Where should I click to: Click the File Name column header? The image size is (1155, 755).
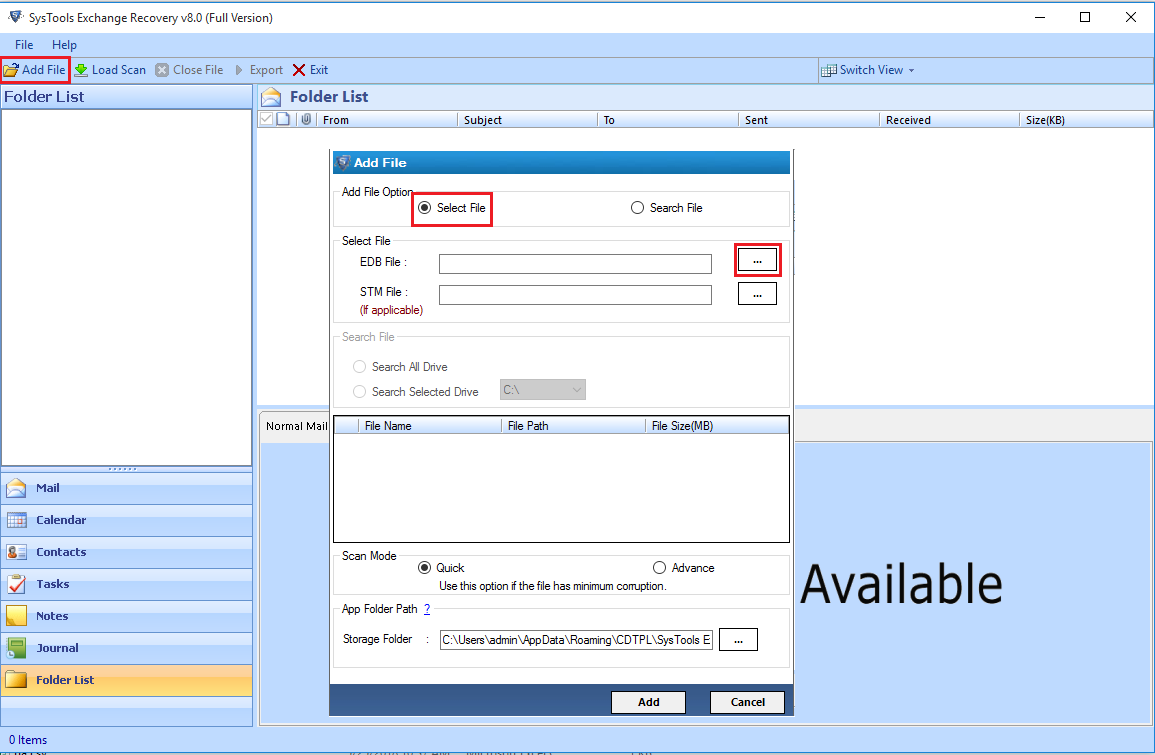tap(430, 426)
